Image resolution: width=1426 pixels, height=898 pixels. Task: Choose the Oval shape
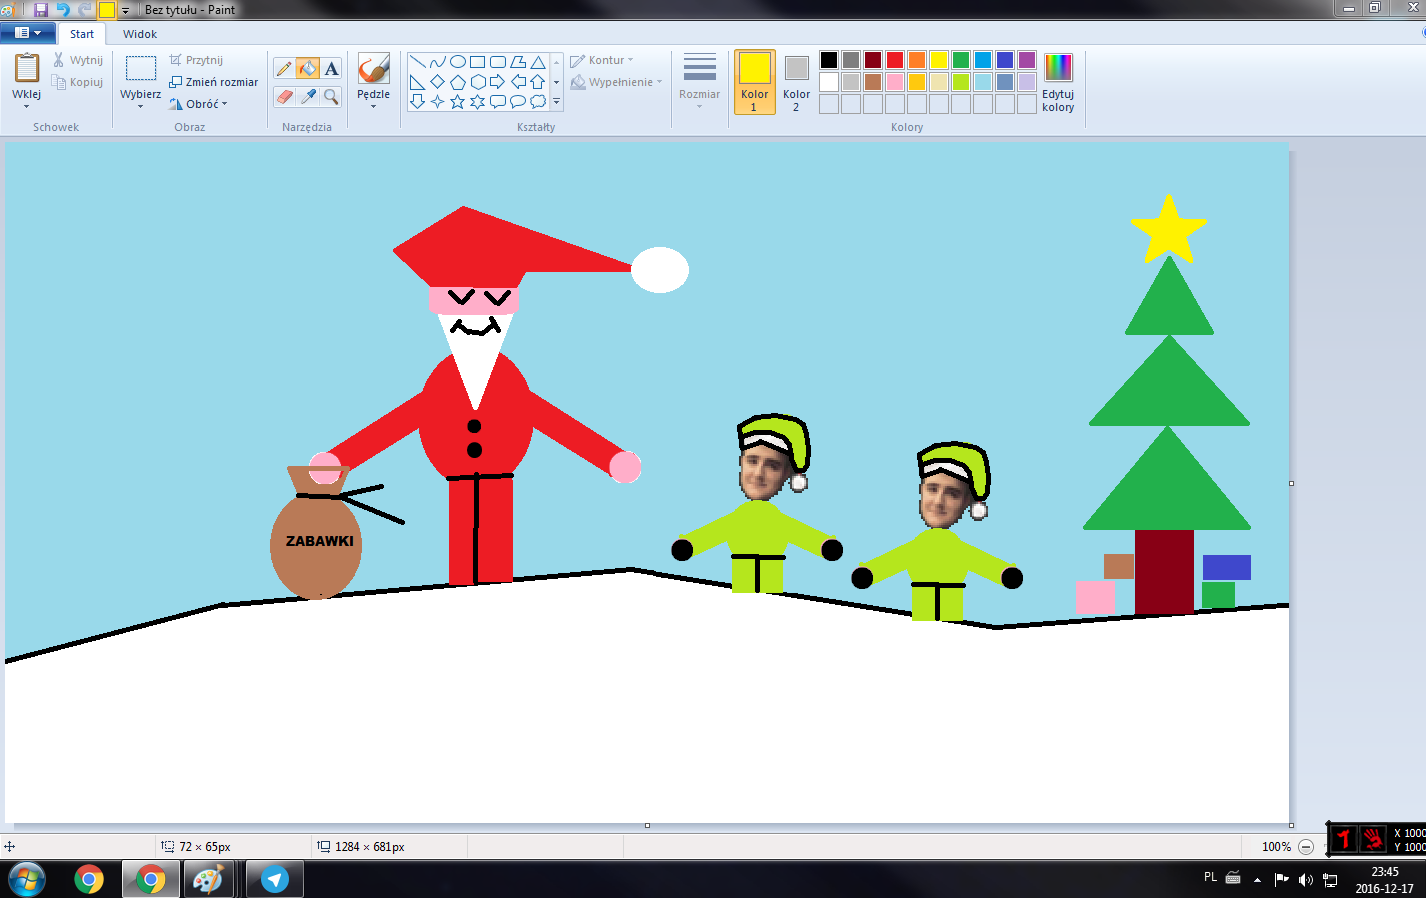(x=458, y=62)
